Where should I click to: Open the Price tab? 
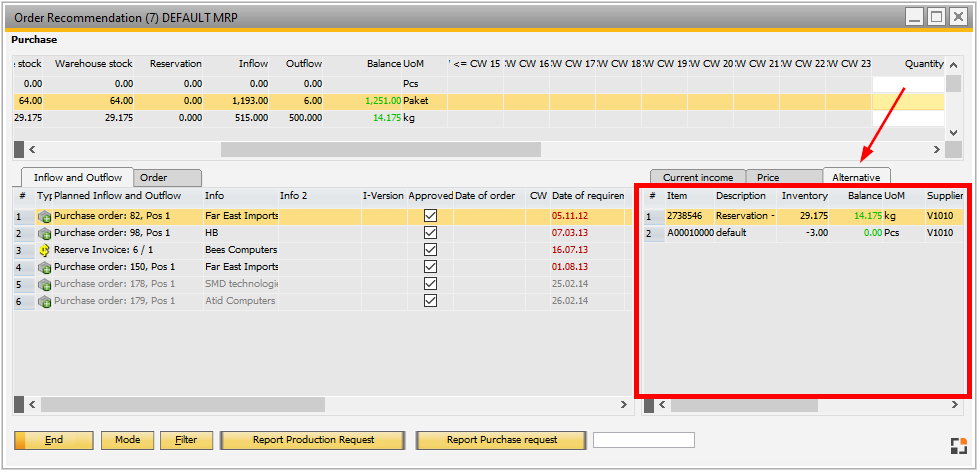768,178
